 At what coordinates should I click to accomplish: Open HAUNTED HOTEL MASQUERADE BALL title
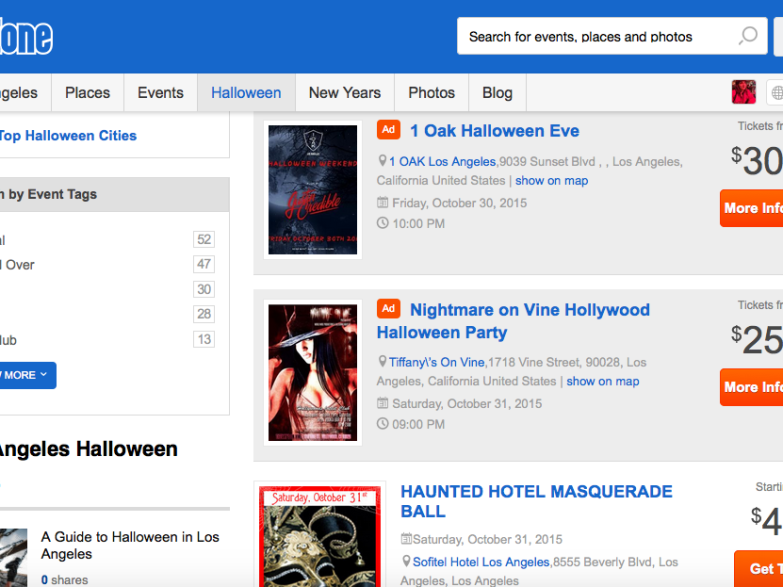pos(536,501)
